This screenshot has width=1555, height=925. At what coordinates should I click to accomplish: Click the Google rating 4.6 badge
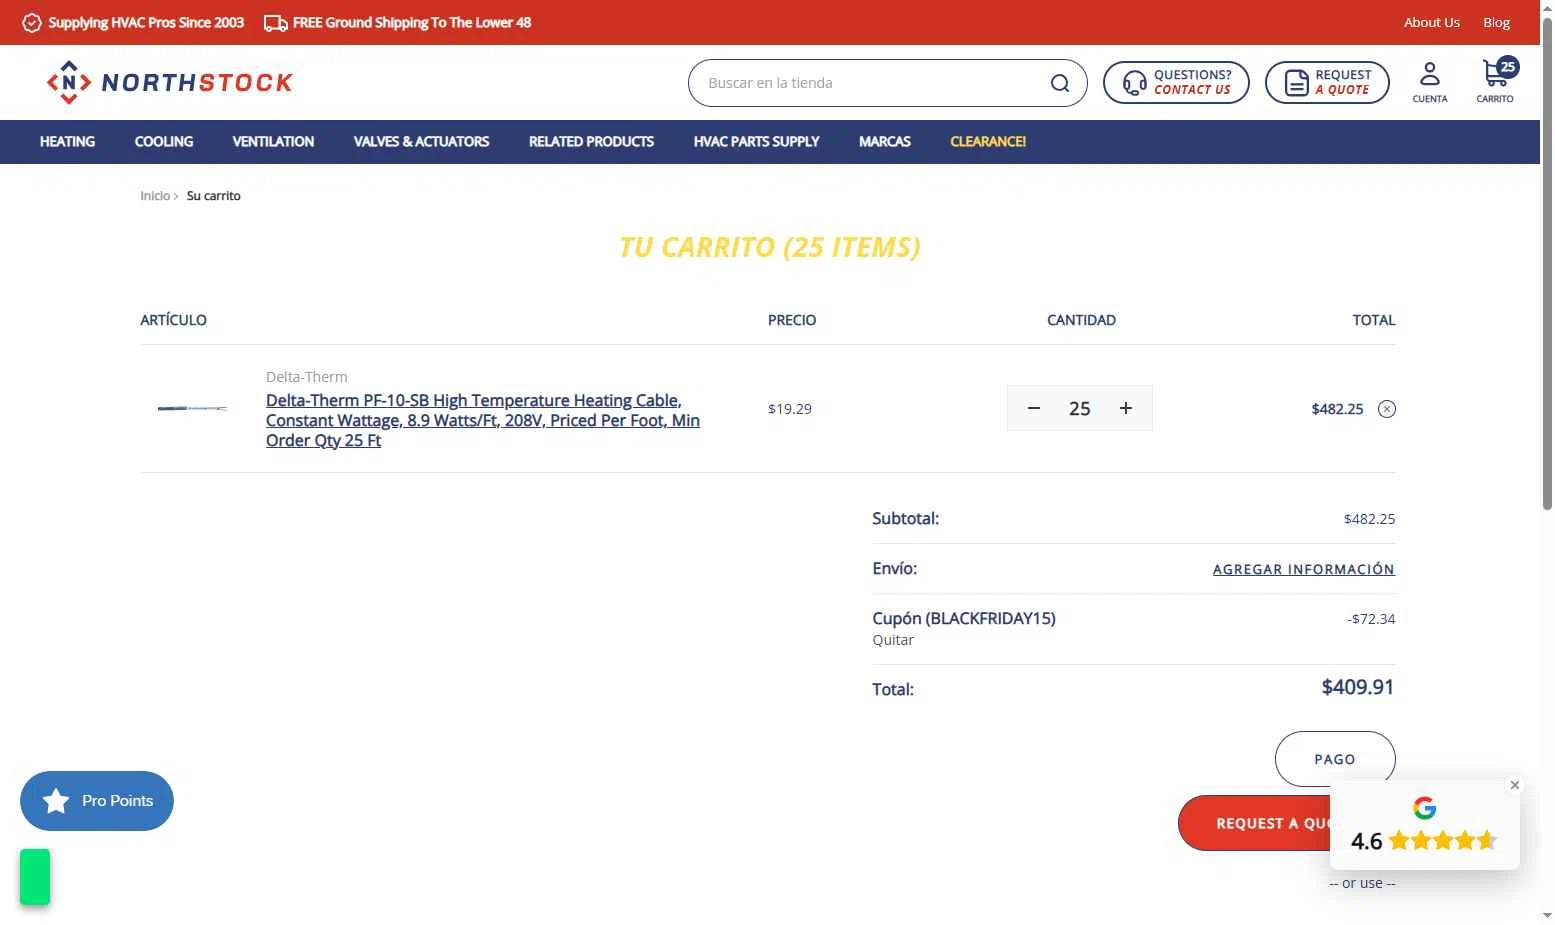click(1424, 826)
